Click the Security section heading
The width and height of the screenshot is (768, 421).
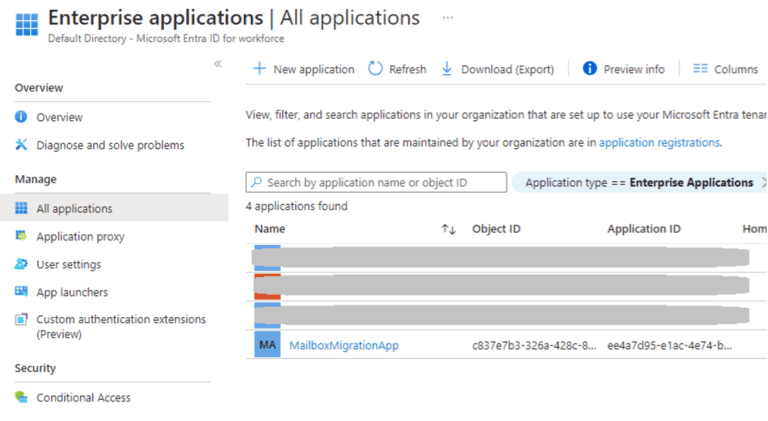[x=35, y=368]
